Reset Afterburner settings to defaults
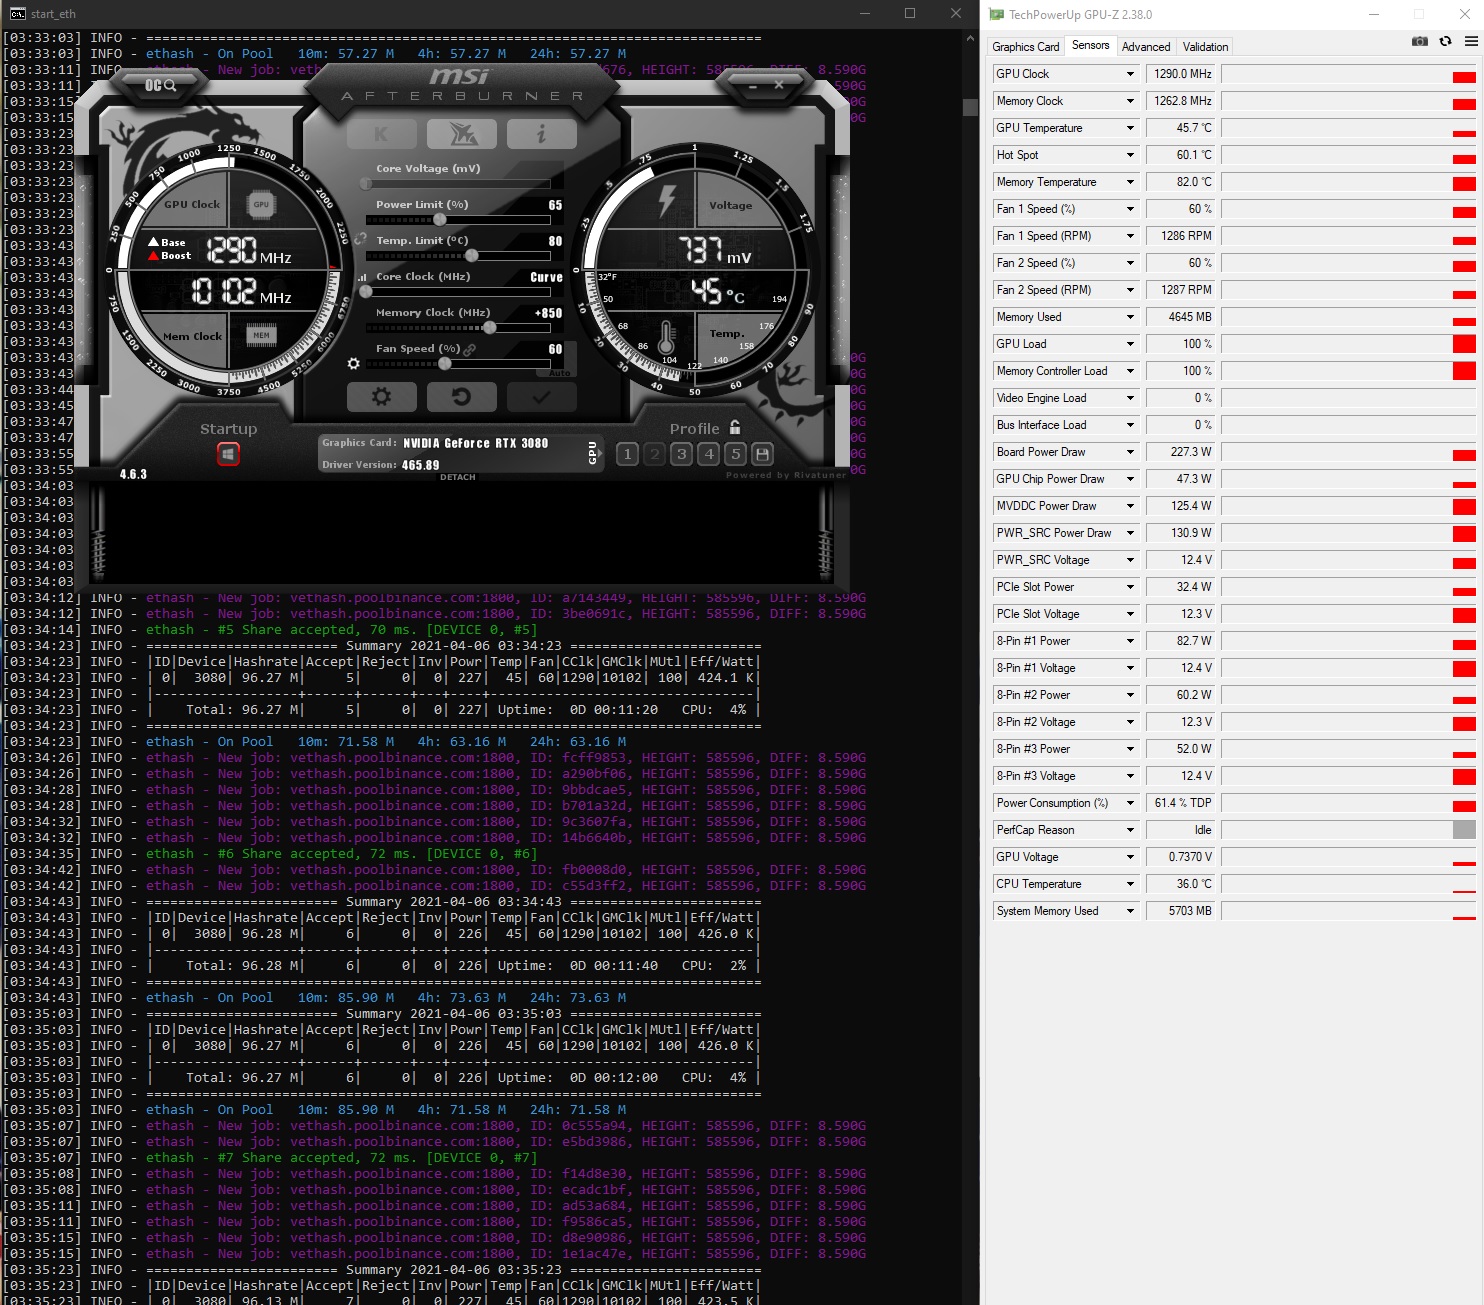This screenshot has width=1484, height=1305. coord(461,397)
